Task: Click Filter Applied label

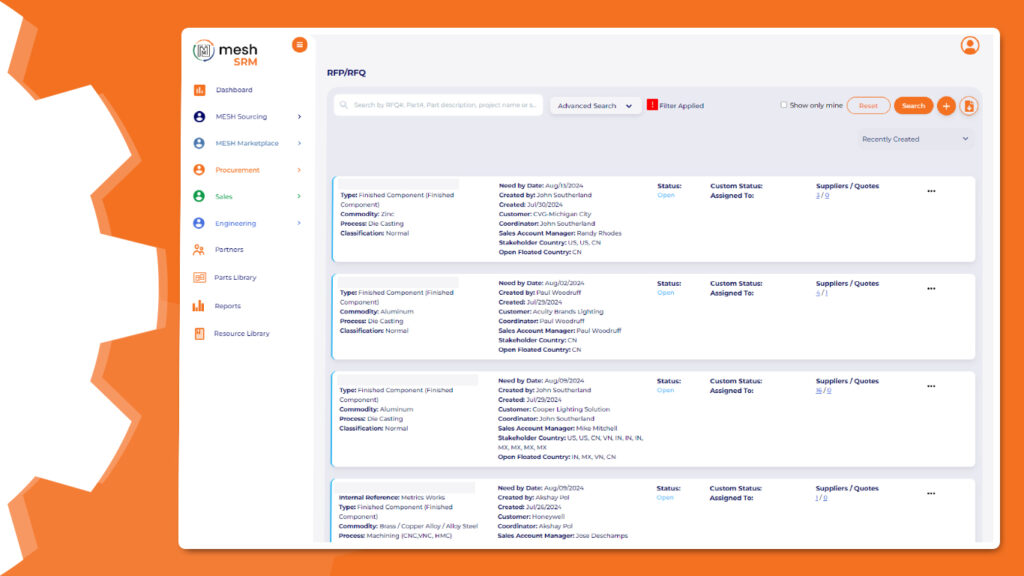Action: point(681,106)
